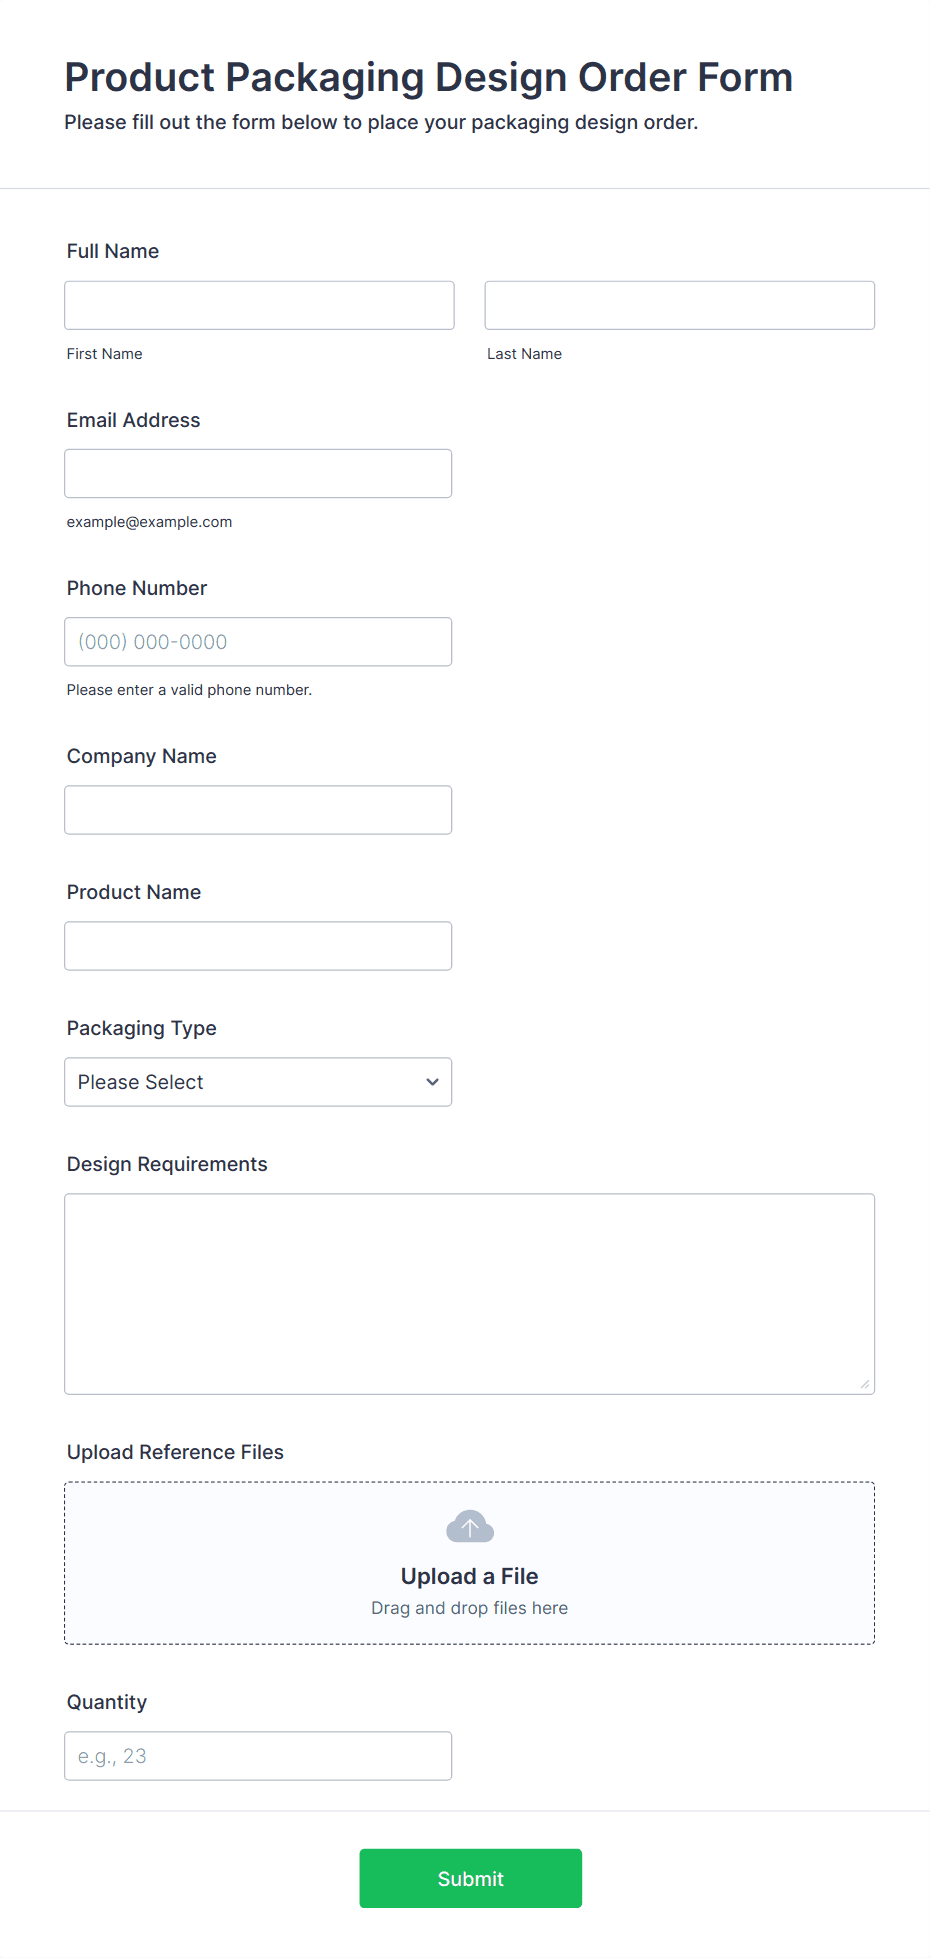Select the Email Address text box
The width and height of the screenshot is (930, 1958).
coord(257,473)
